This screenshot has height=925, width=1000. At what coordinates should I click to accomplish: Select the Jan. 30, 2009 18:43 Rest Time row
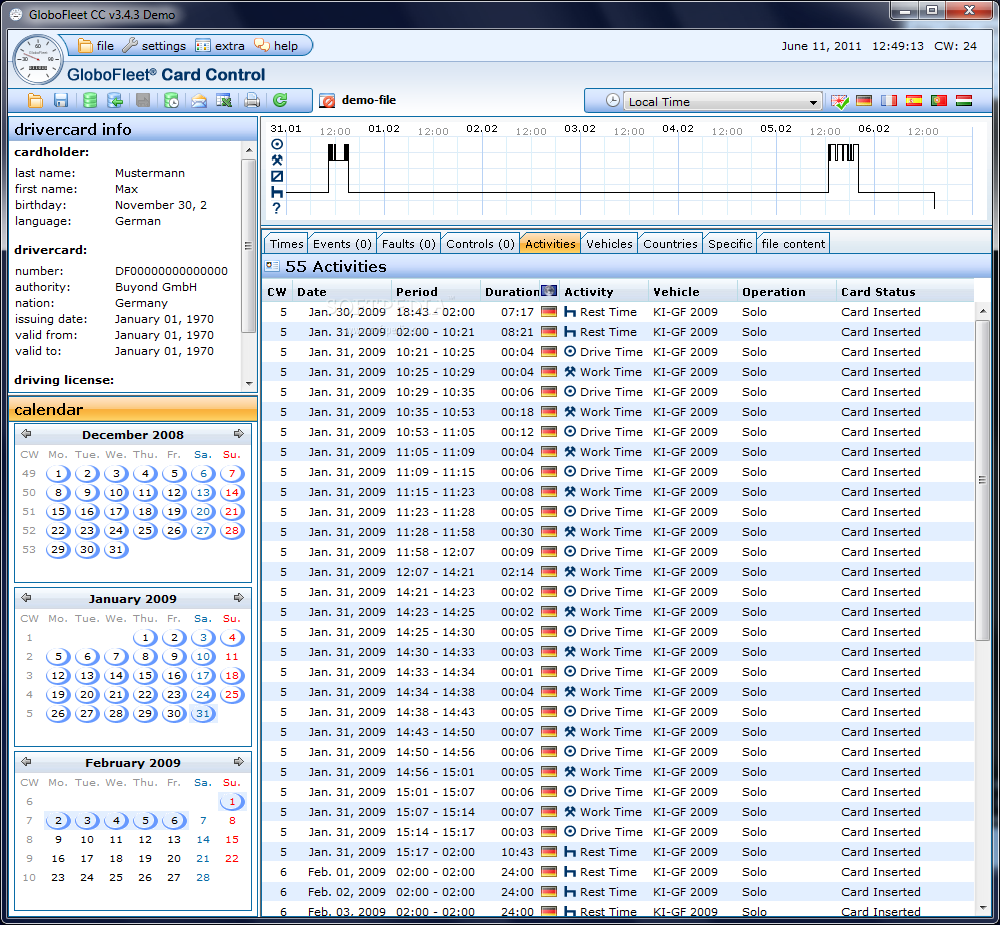618,312
